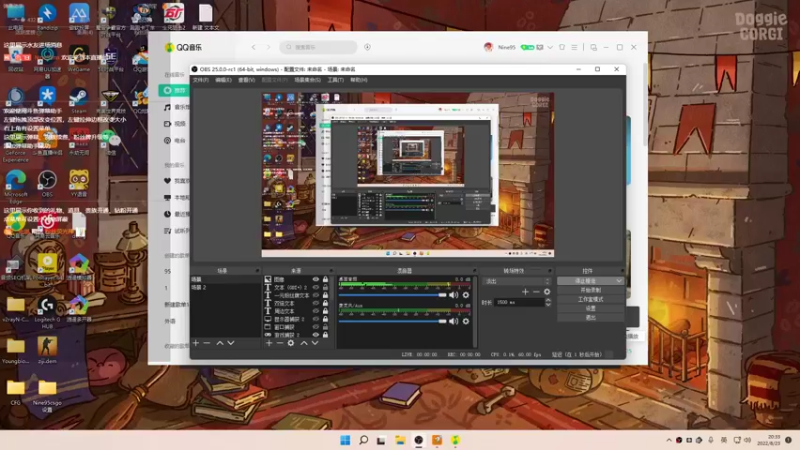Open QQ音乐 main menu hamburger icon
This screenshot has width=800, height=450.
574,47
